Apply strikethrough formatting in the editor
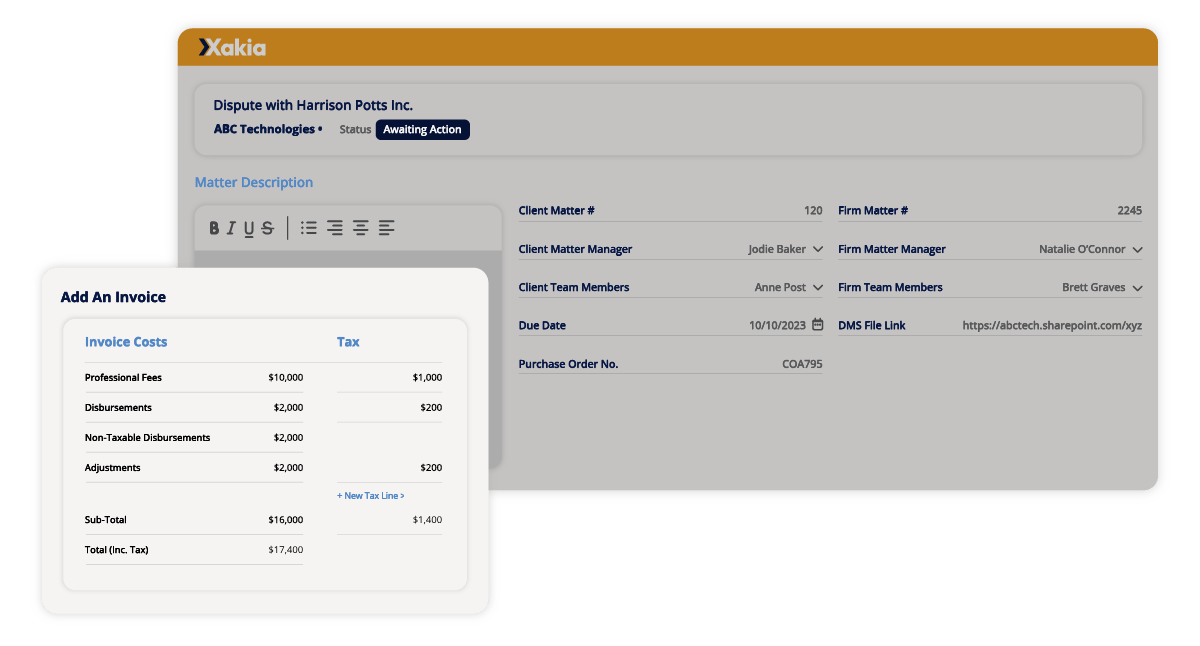 point(266,227)
